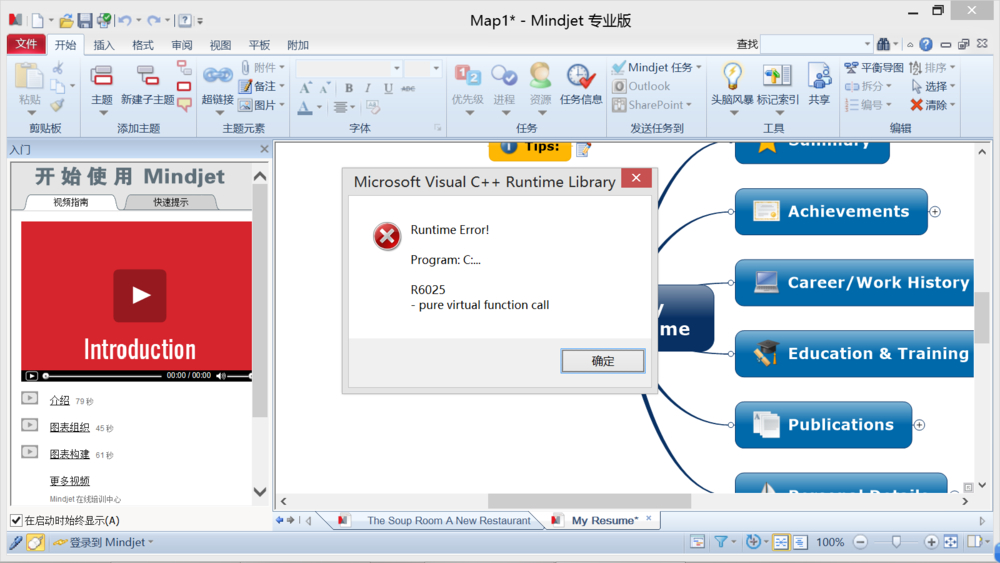Click the 确定 button in error dialog
The height and width of the screenshot is (563, 1000).
click(x=603, y=361)
